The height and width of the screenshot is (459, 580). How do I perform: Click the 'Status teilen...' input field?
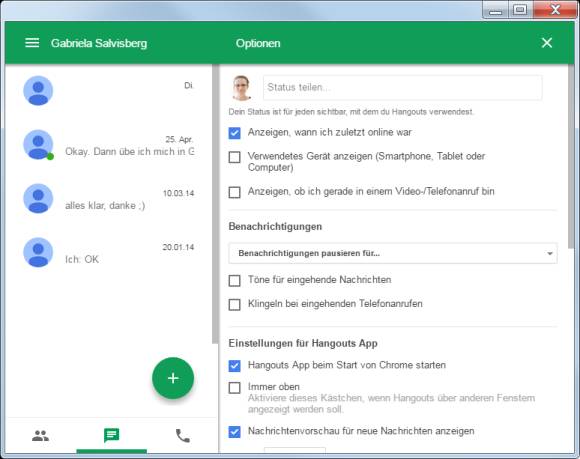402,88
